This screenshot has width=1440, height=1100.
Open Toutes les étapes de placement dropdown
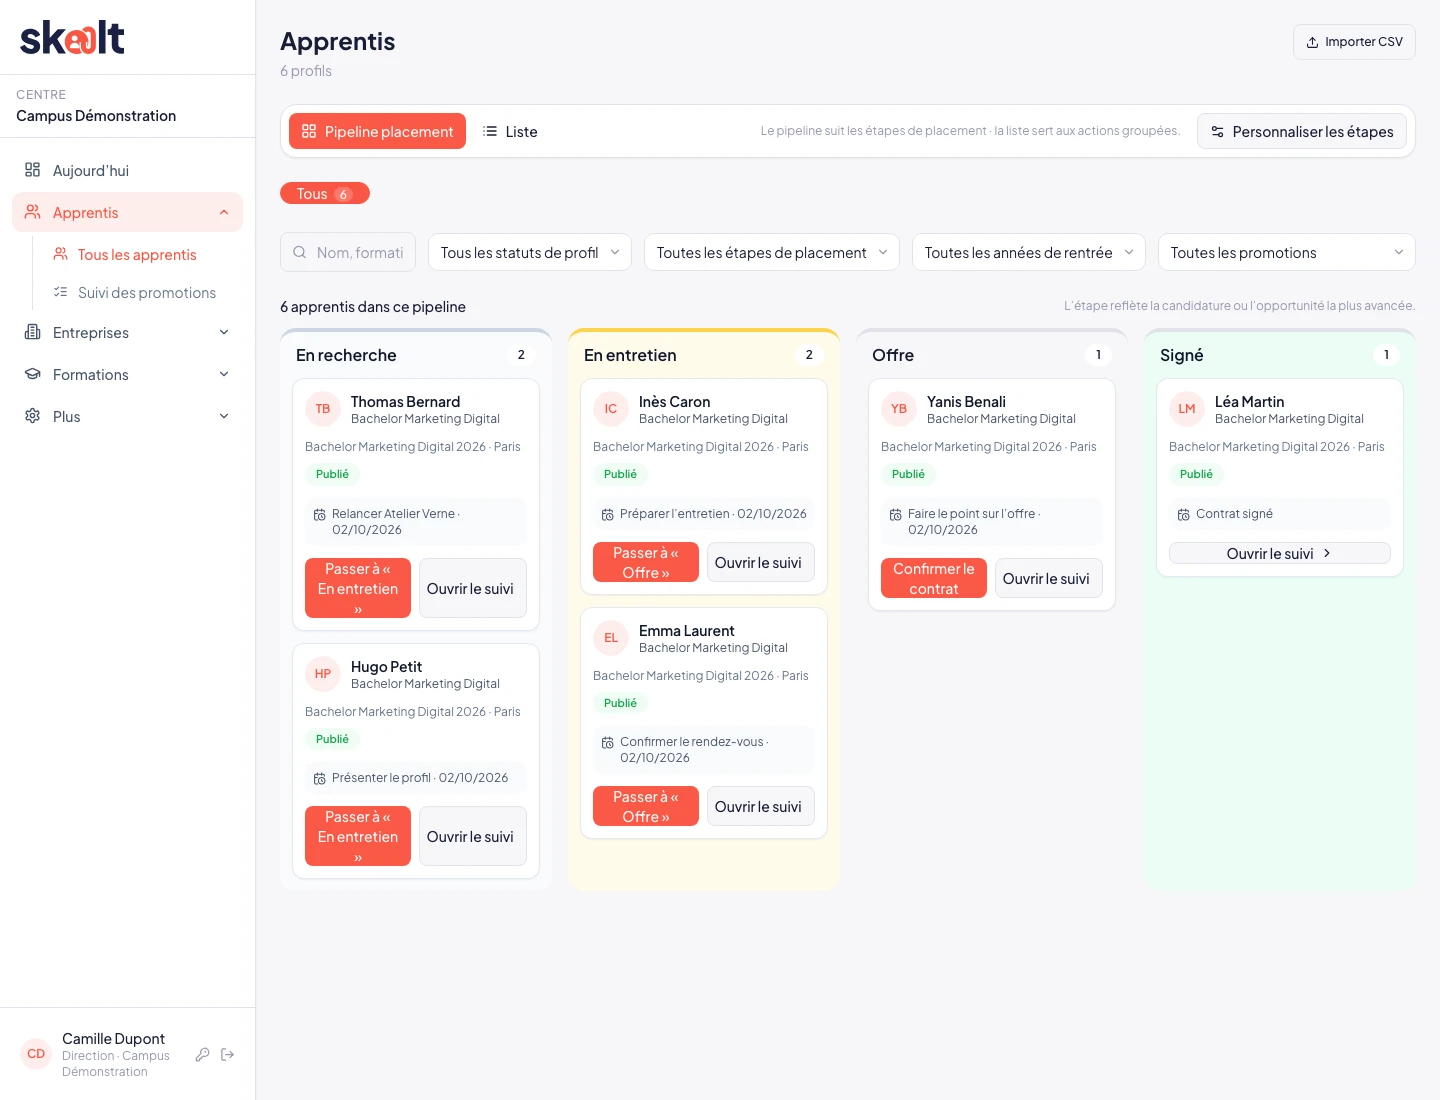pyautogui.click(x=772, y=252)
